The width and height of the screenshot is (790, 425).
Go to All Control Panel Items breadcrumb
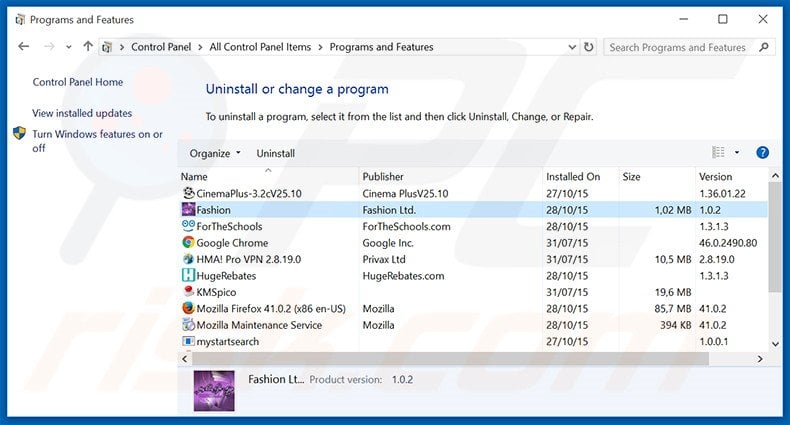click(260, 47)
